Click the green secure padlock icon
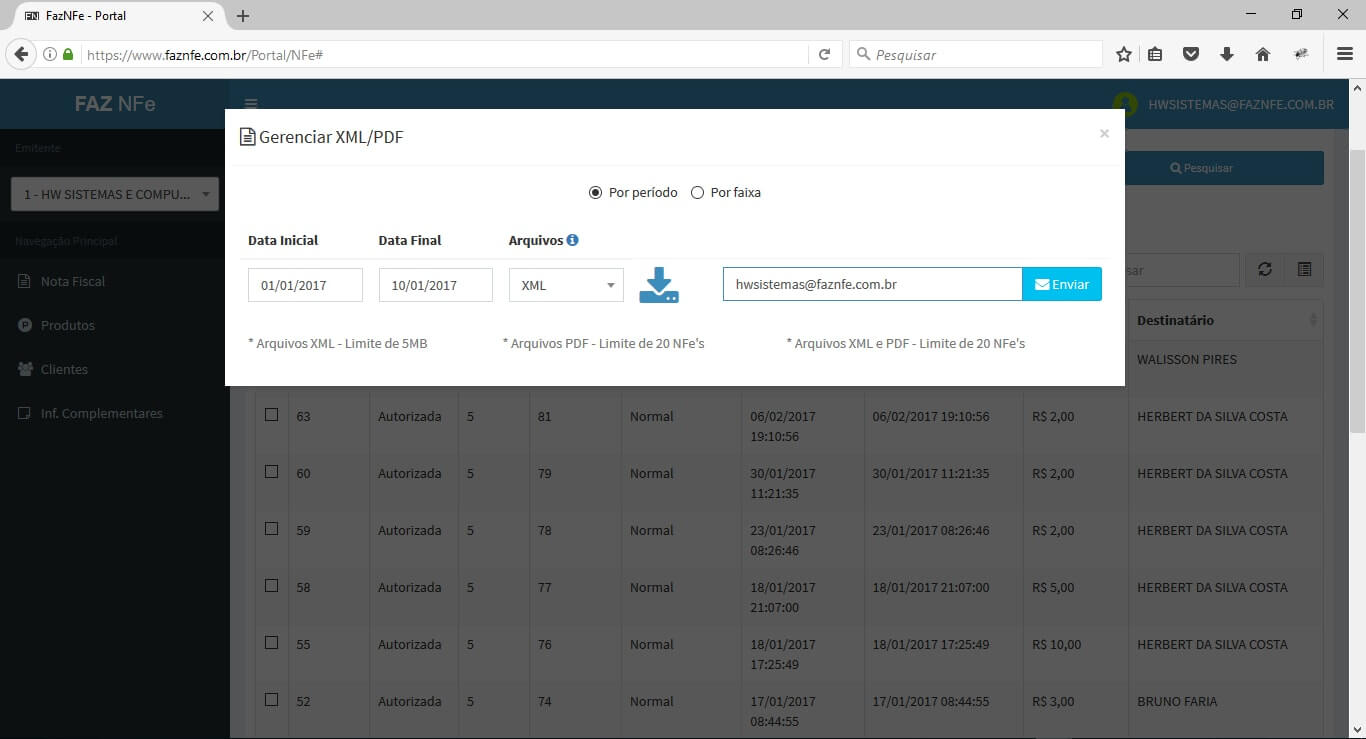This screenshot has height=739, width=1366. click(68, 55)
